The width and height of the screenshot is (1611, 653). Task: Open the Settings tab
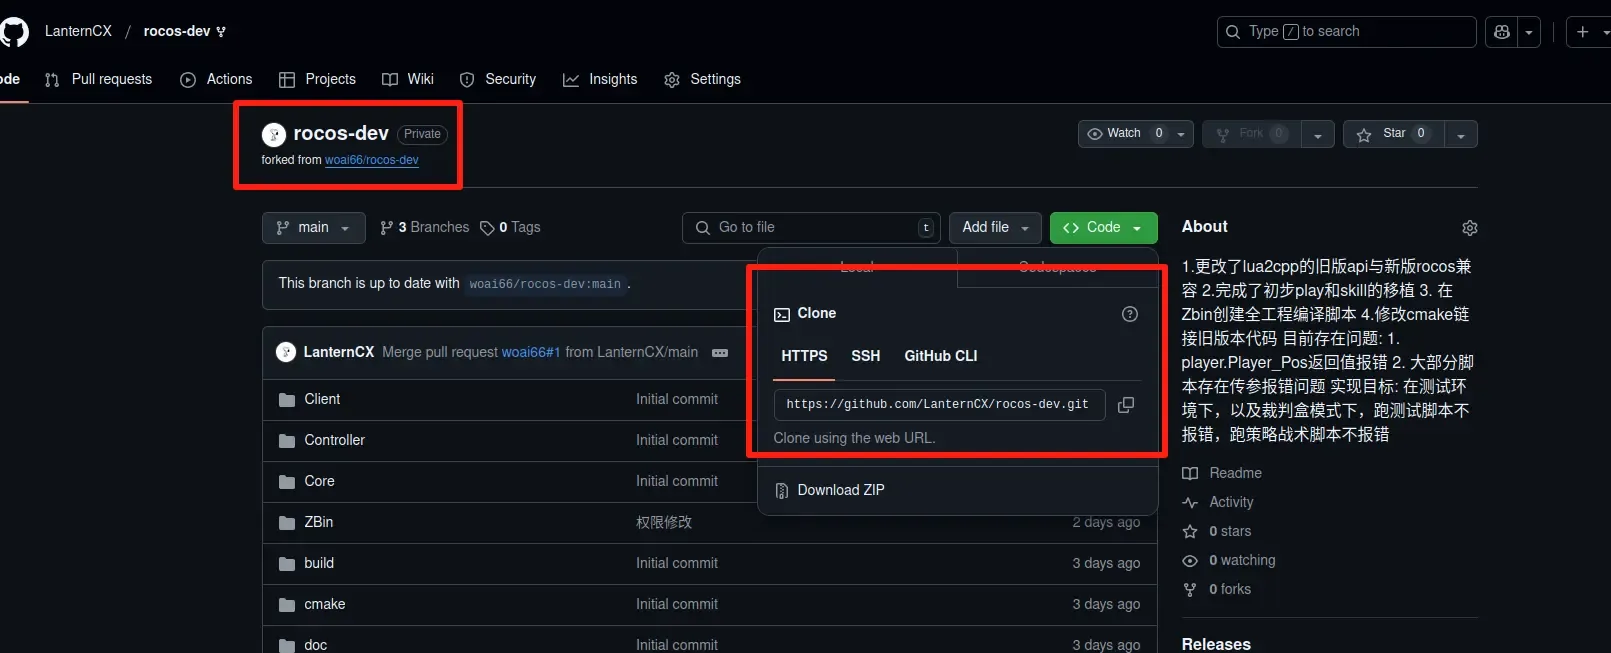(702, 79)
